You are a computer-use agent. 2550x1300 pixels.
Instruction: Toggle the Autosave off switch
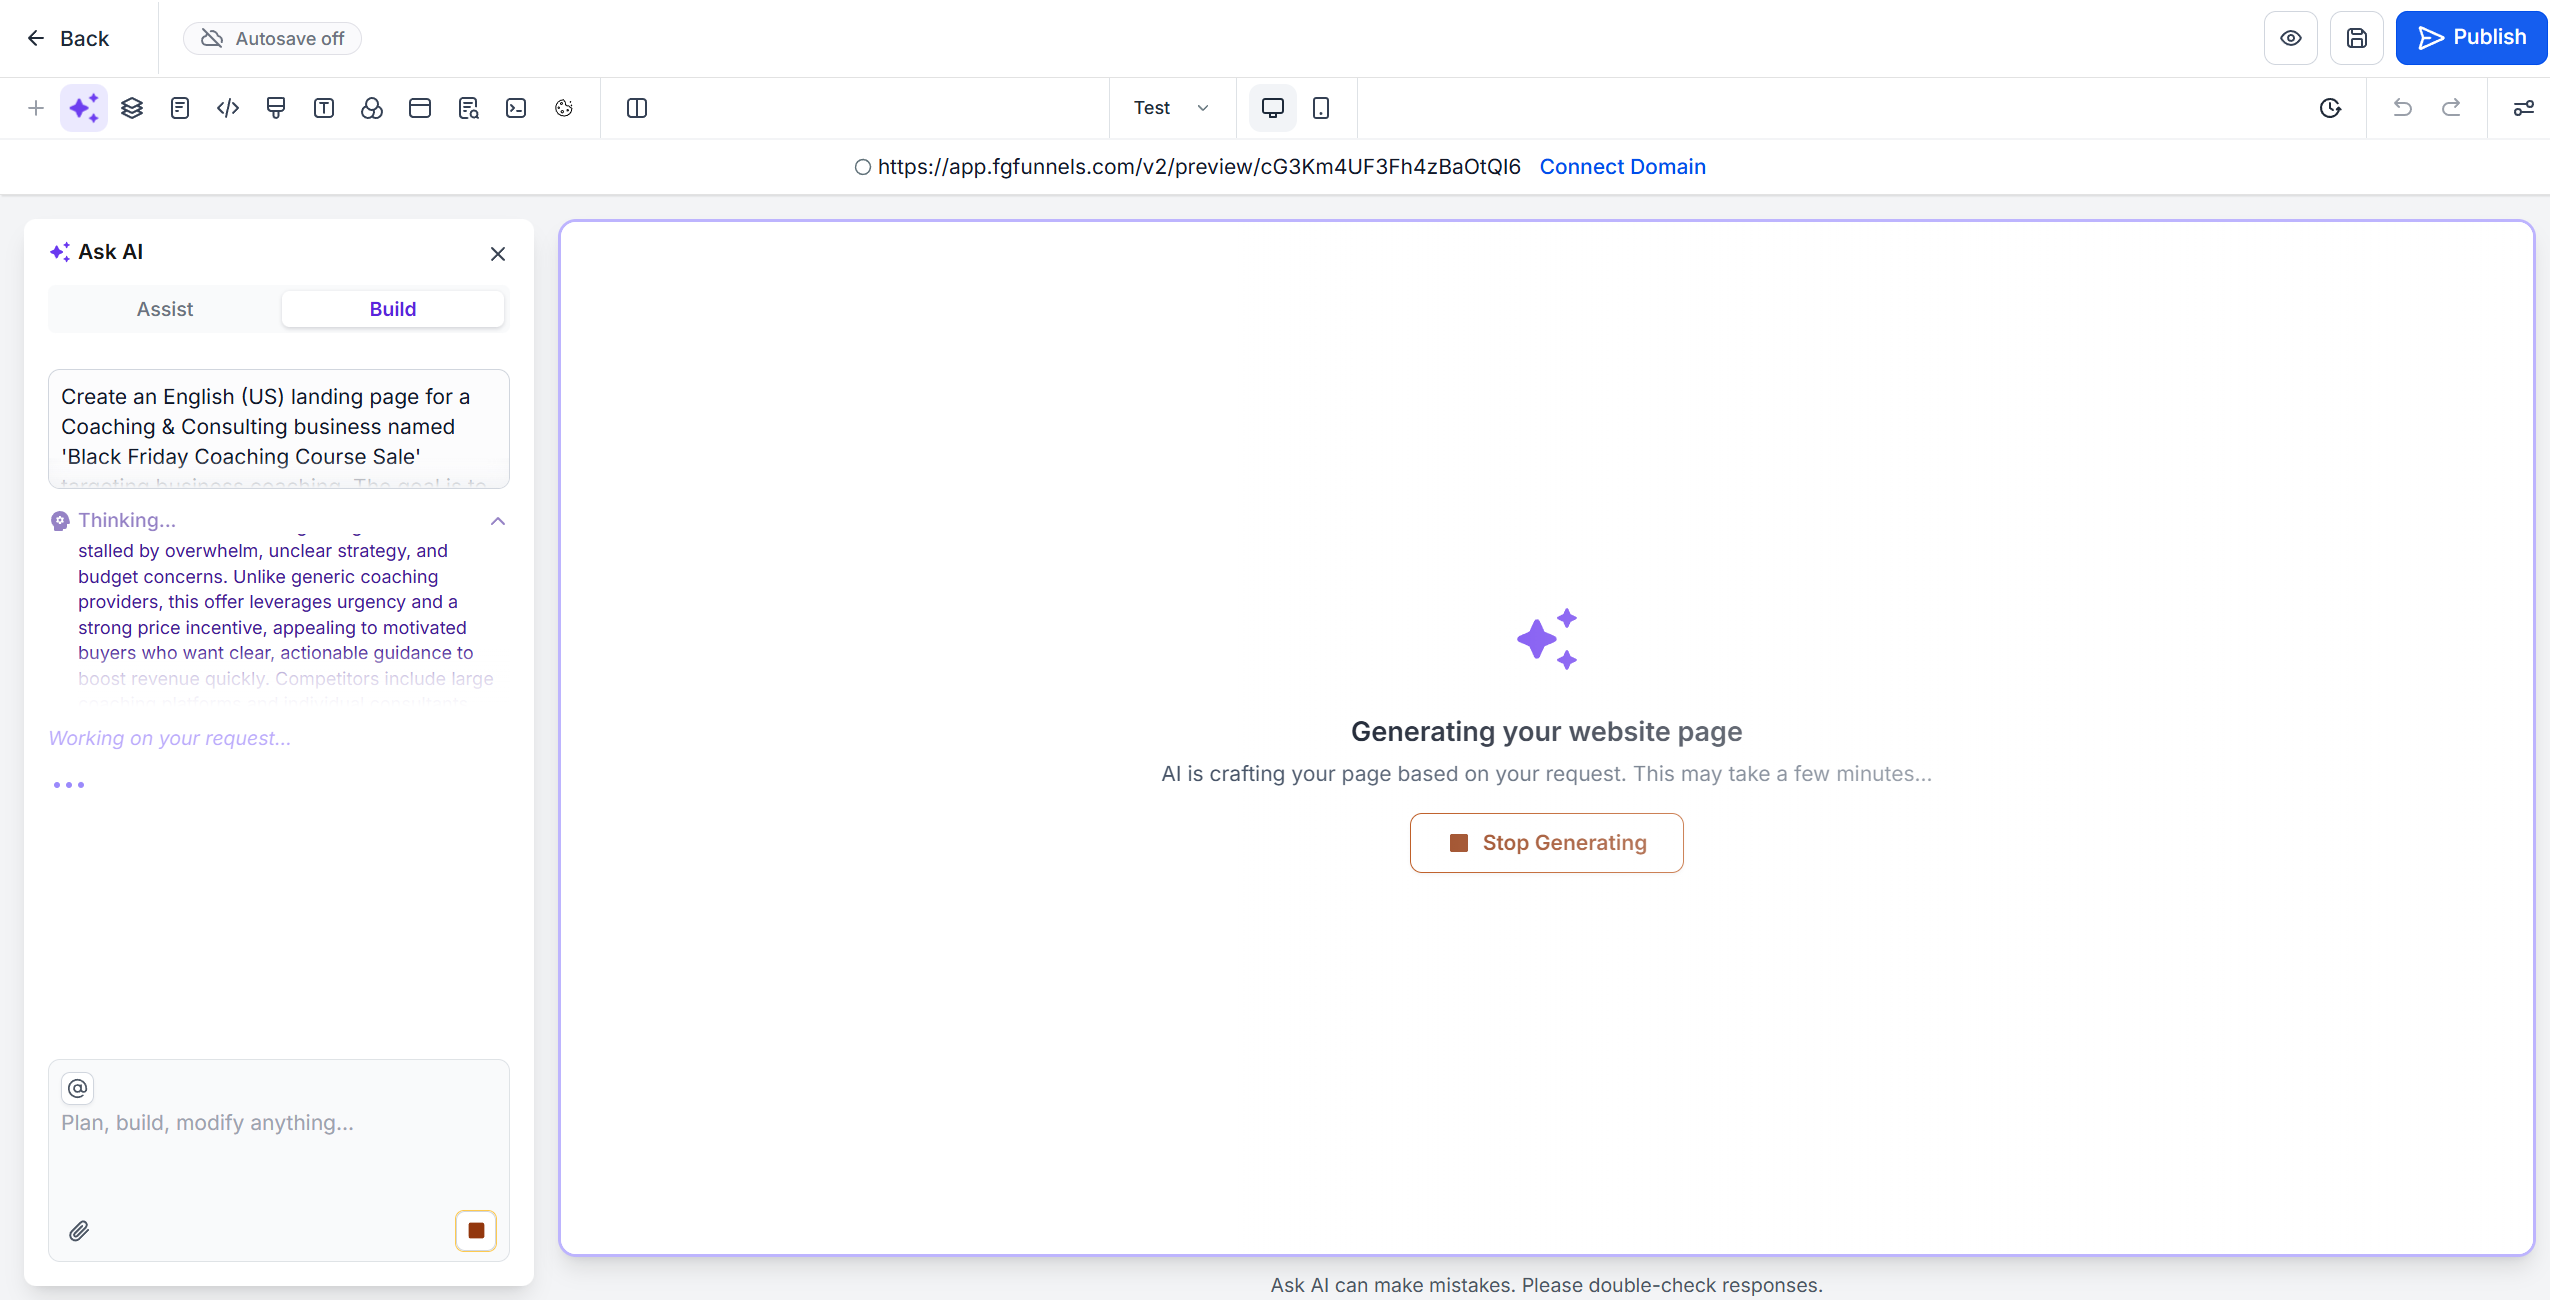[x=272, y=38]
